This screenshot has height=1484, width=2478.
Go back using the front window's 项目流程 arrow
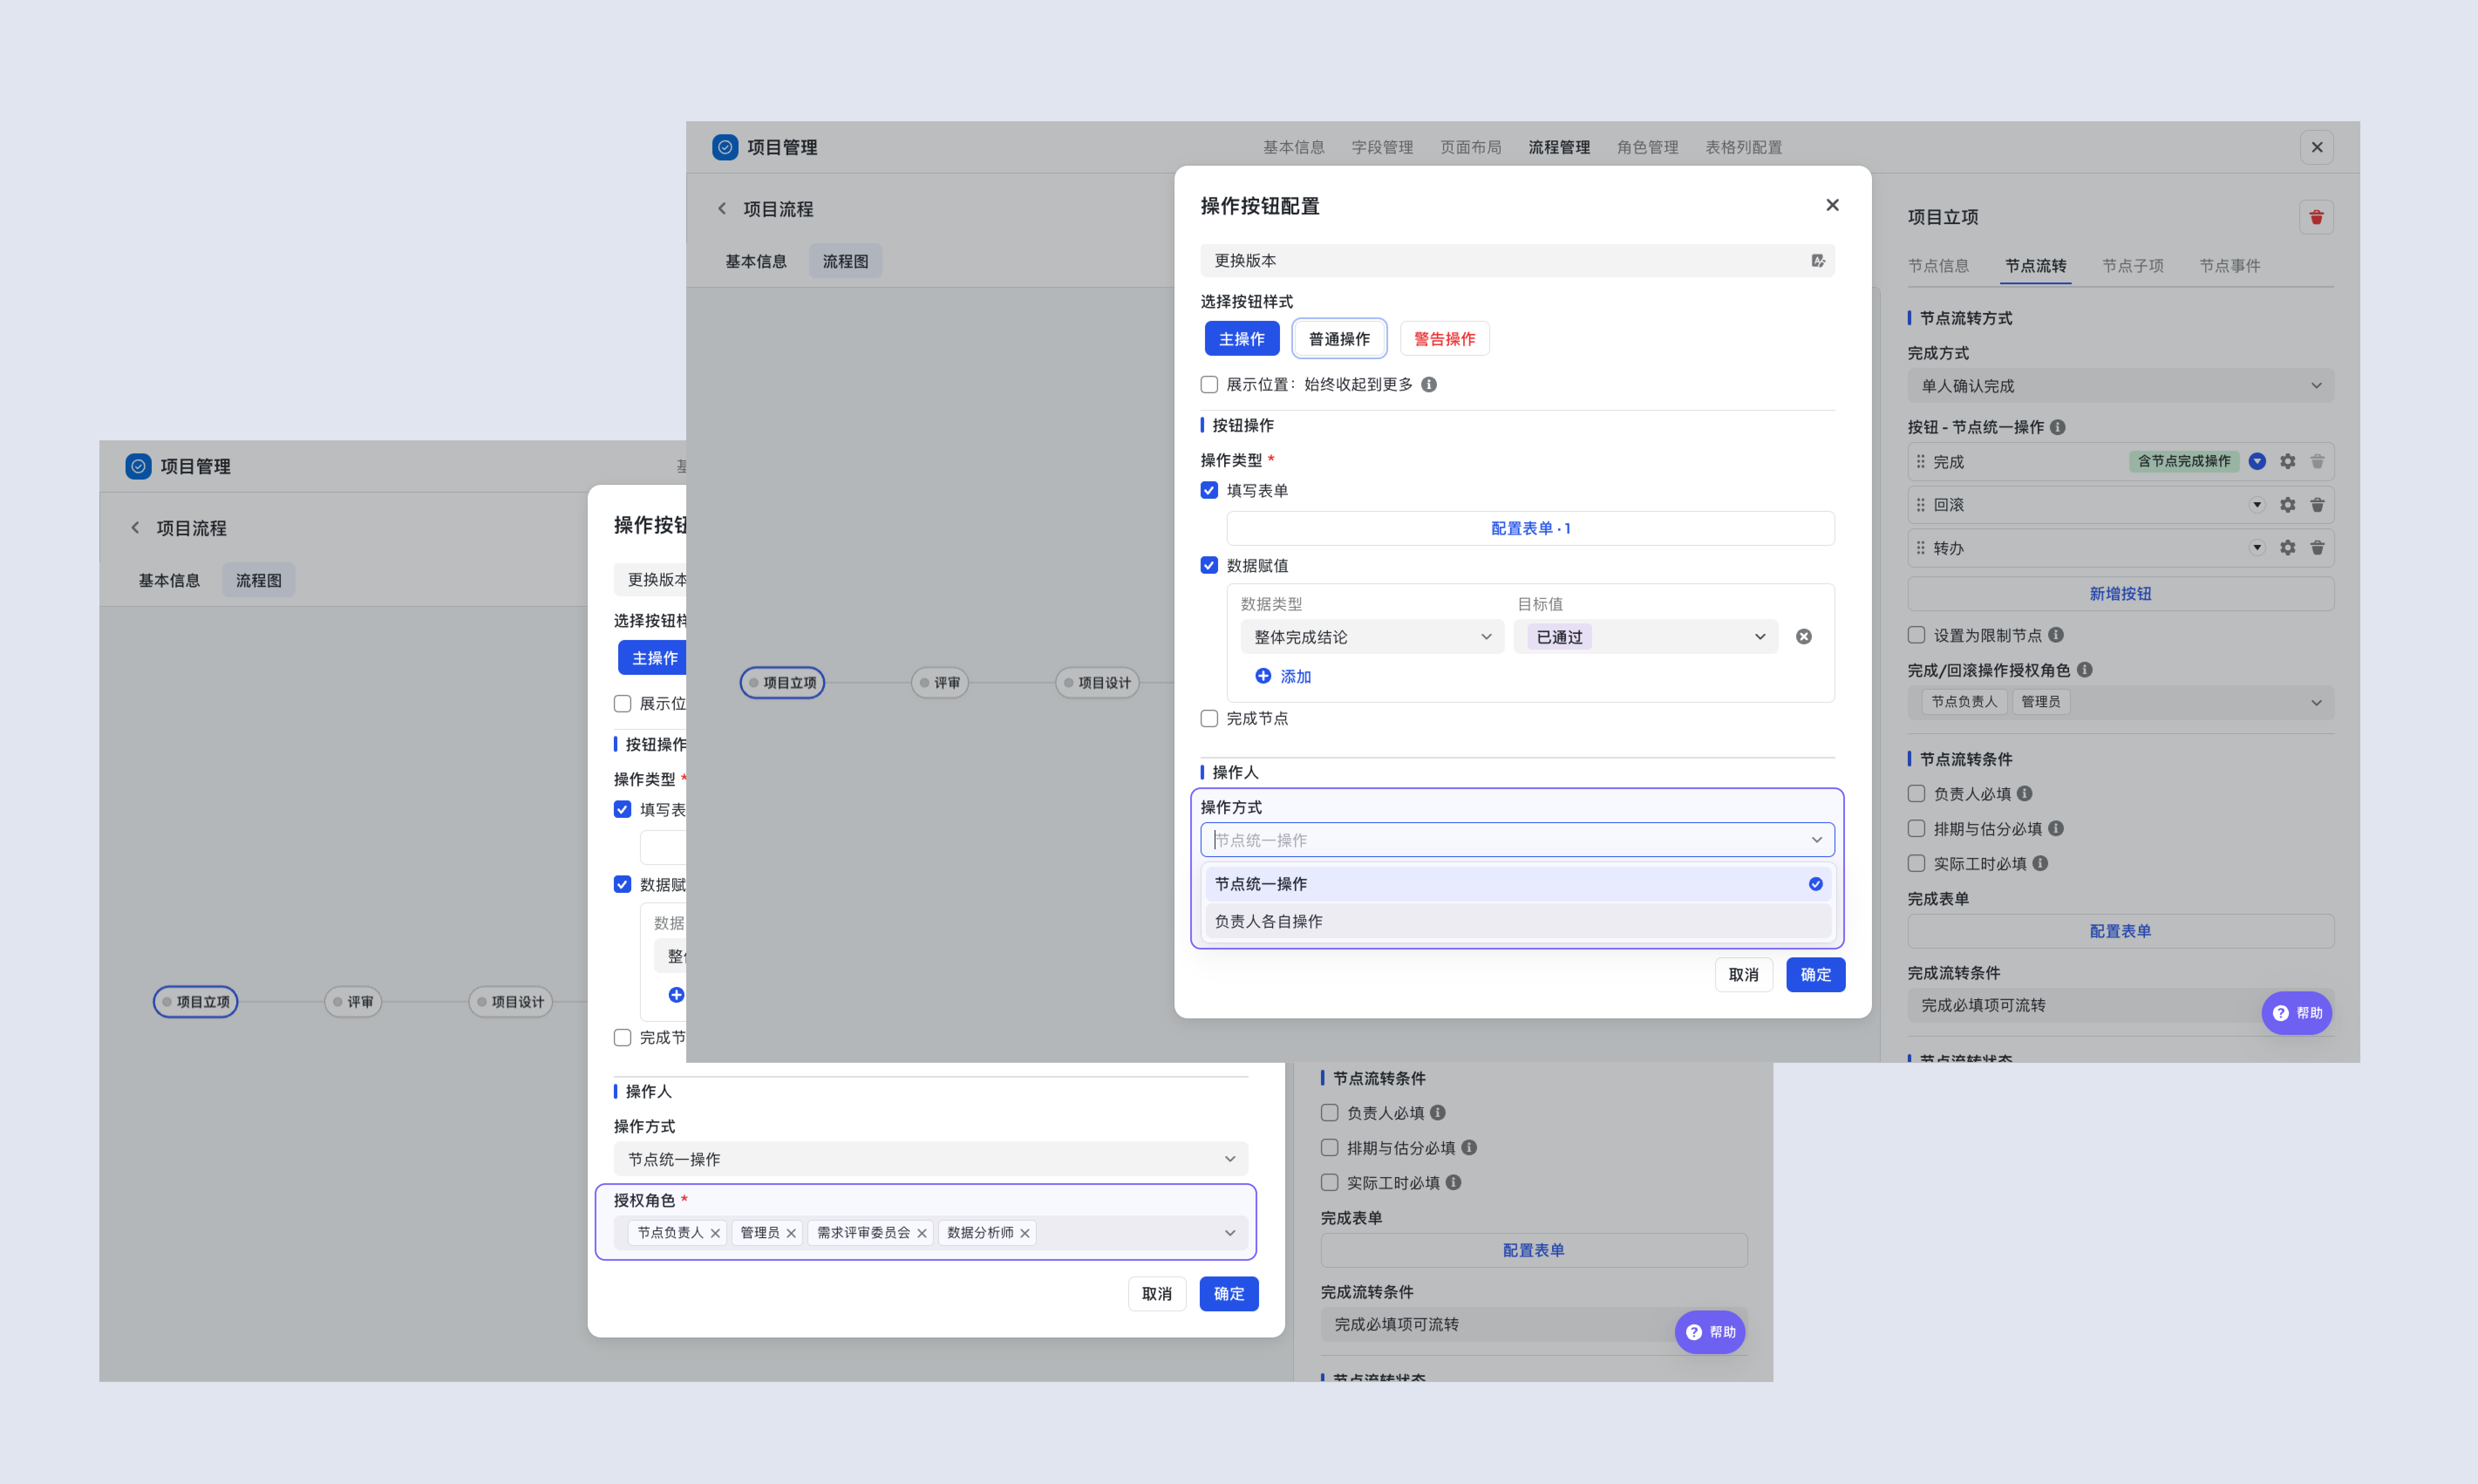[722, 209]
